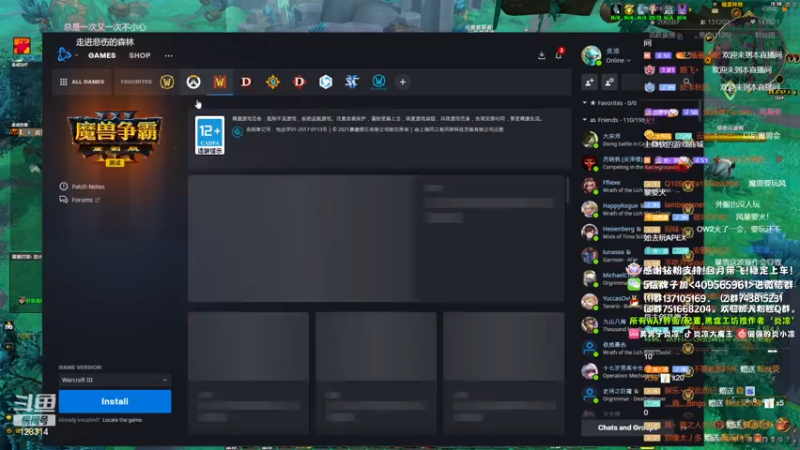This screenshot has height=450, width=800.
Task: Select the StarCraft game icon
Action: click(x=352, y=82)
